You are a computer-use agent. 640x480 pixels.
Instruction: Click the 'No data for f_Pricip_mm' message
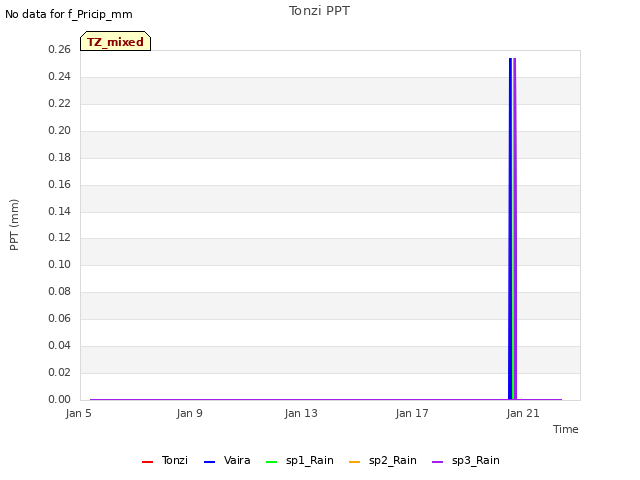click(x=69, y=14)
